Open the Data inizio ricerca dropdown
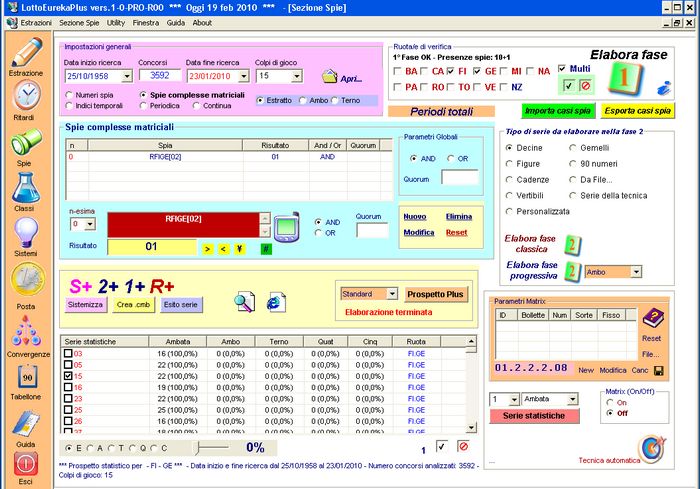 [x=127, y=76]
